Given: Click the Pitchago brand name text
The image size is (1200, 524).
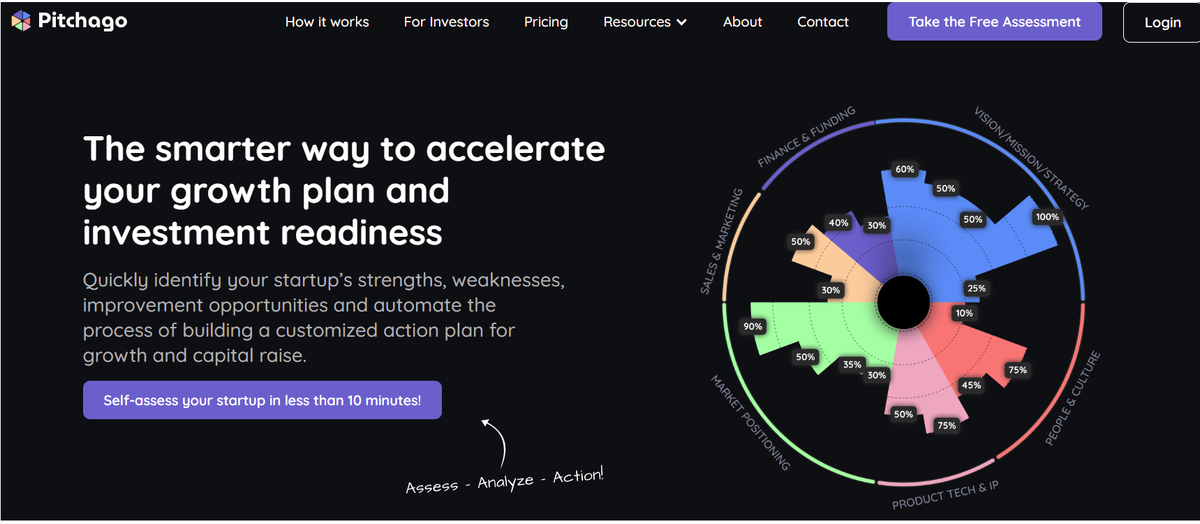Looking at the screenshot, I should point(83,21).
